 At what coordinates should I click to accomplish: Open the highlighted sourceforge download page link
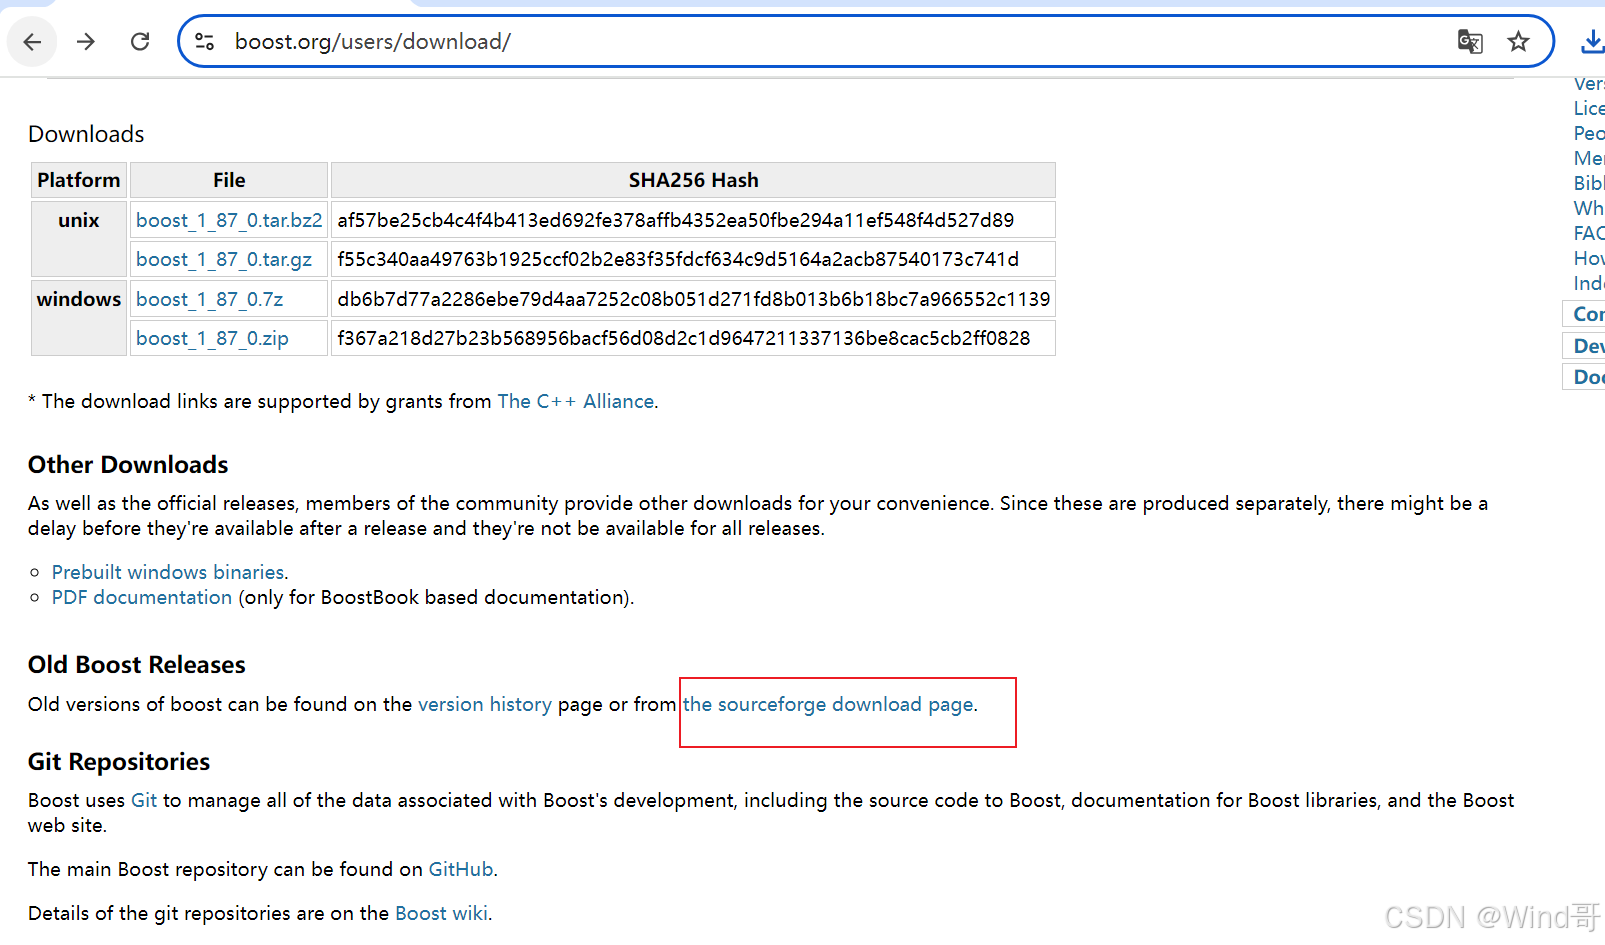(828, 704)
